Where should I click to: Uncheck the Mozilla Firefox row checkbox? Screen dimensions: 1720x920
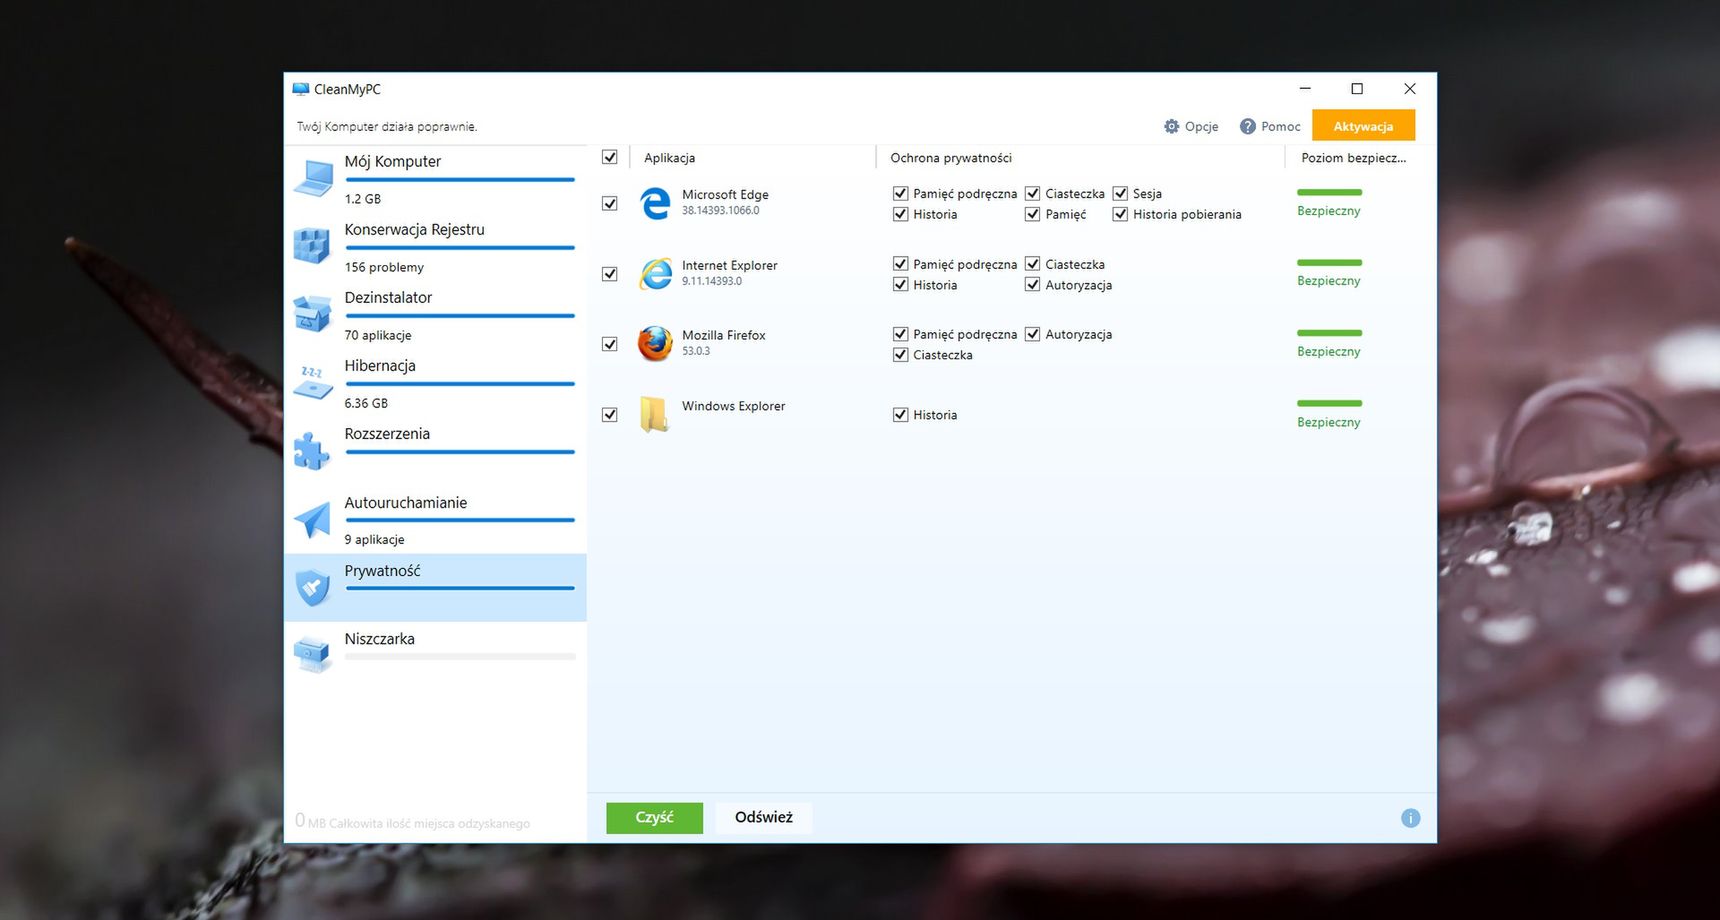[x=610, y=344]
